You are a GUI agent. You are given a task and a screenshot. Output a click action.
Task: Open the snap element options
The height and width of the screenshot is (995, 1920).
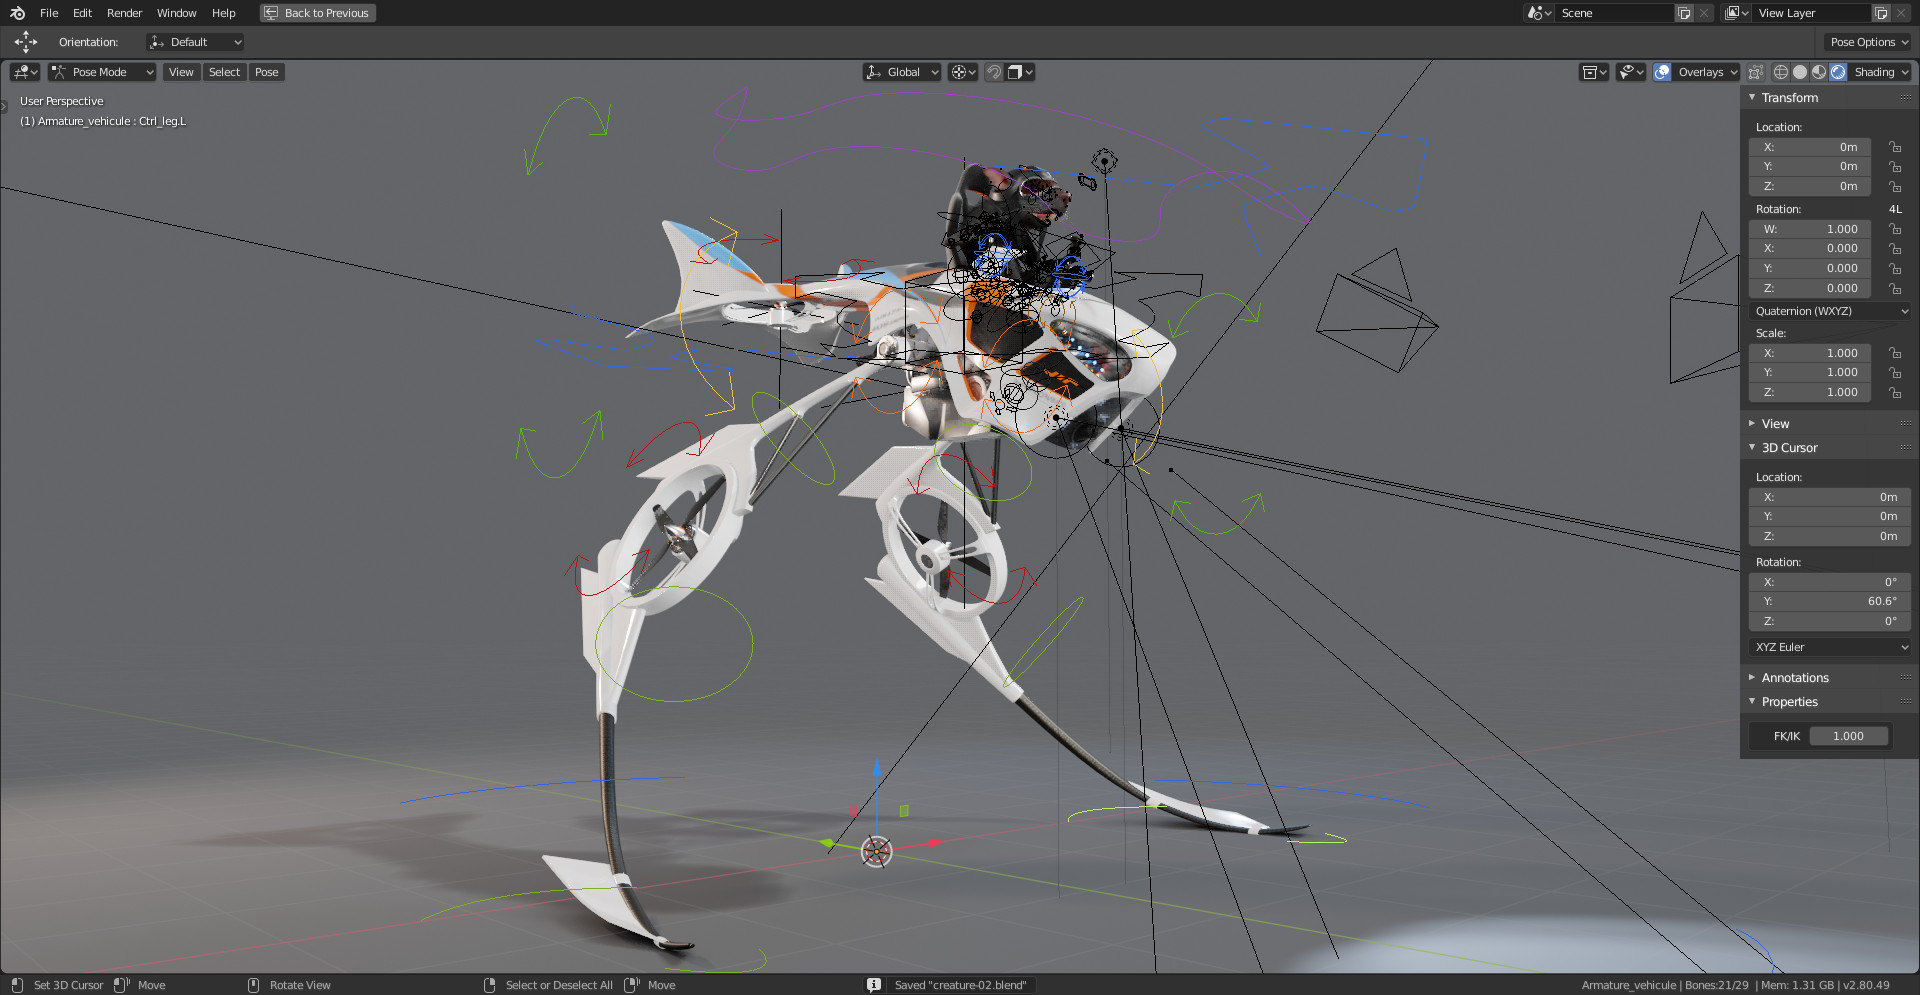click(1020, 72)
